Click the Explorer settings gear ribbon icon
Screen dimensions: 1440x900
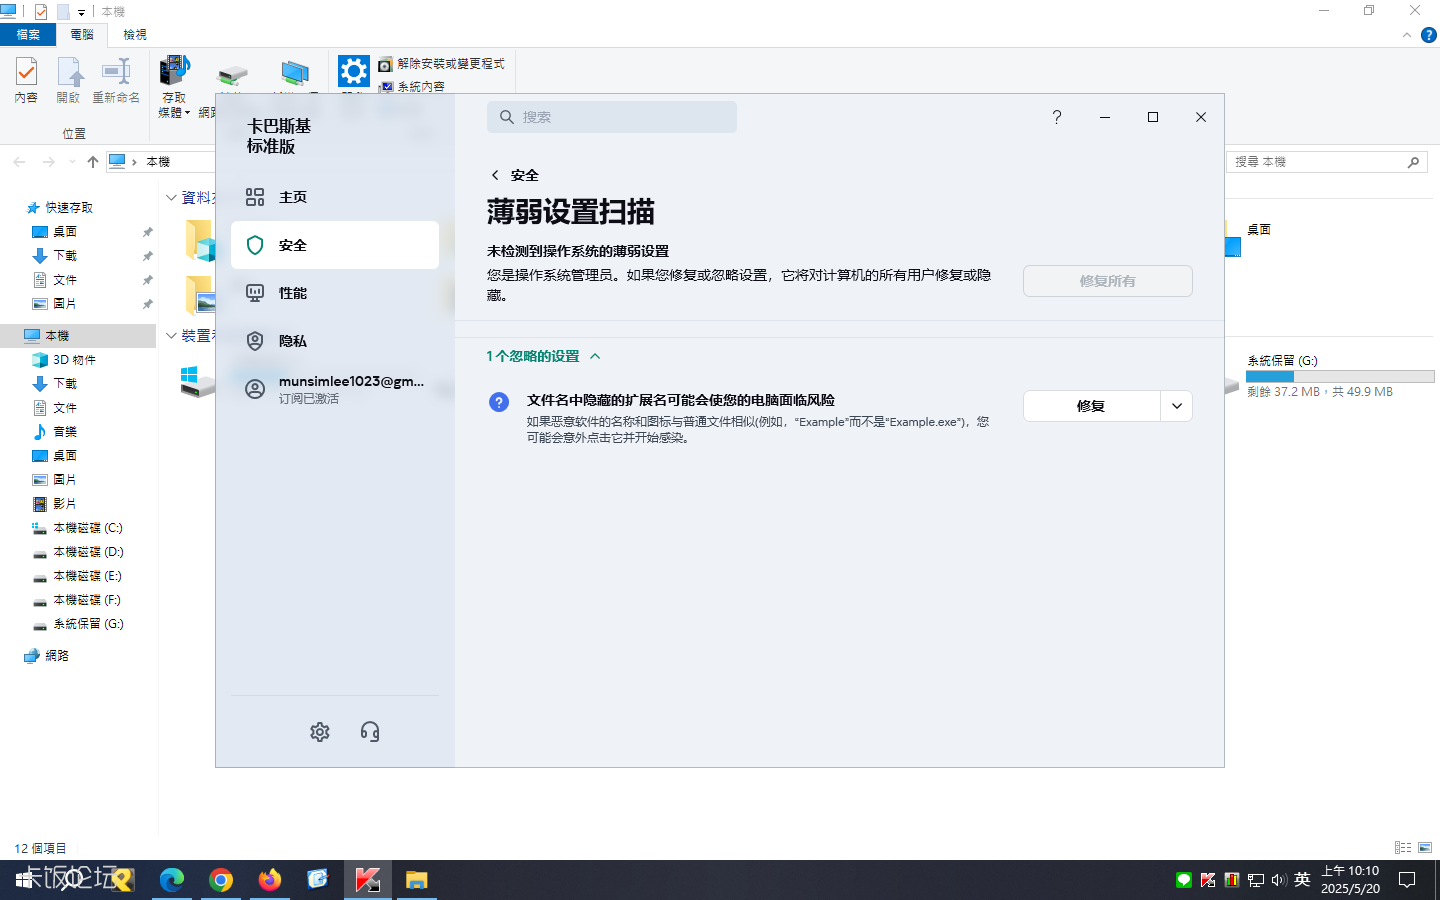tap(353, 71)
